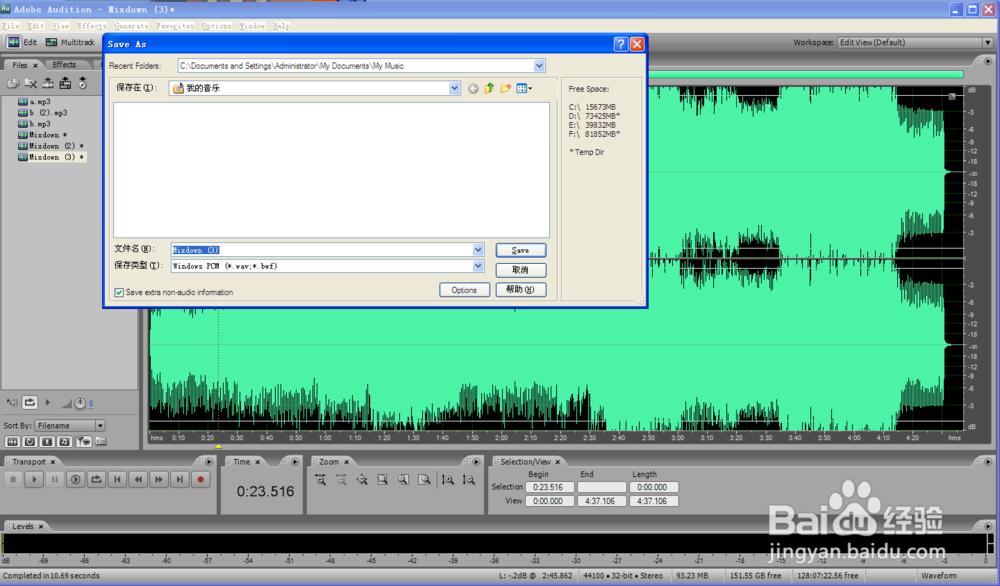Viewport: 1000px width, 586px height.
Task: Open the file name dropdown arrow
Action: click(478, 250)
